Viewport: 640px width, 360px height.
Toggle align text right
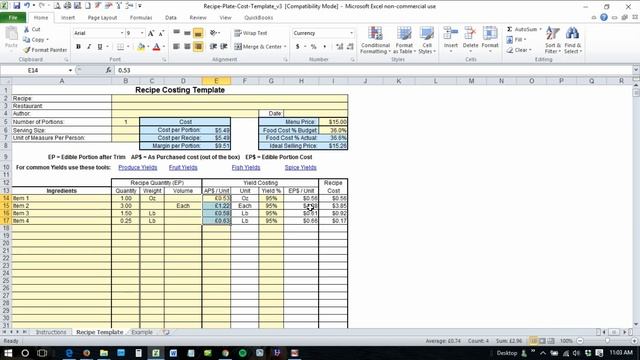198,47
